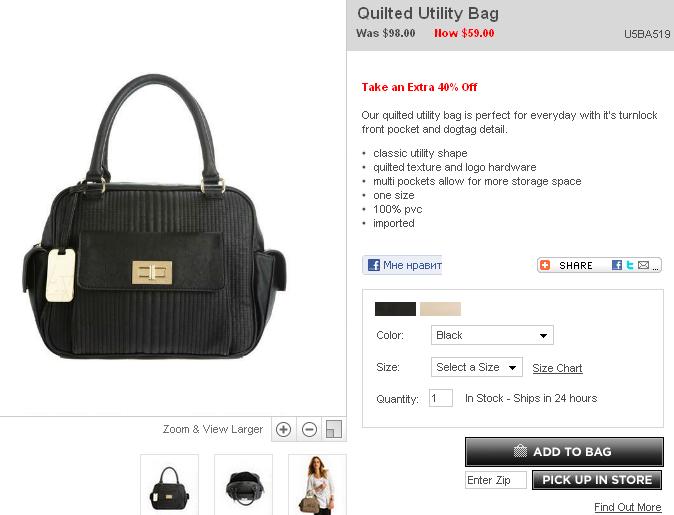
Task: Open the Color dropdown showing Black
Action: [x=492, y=335]
